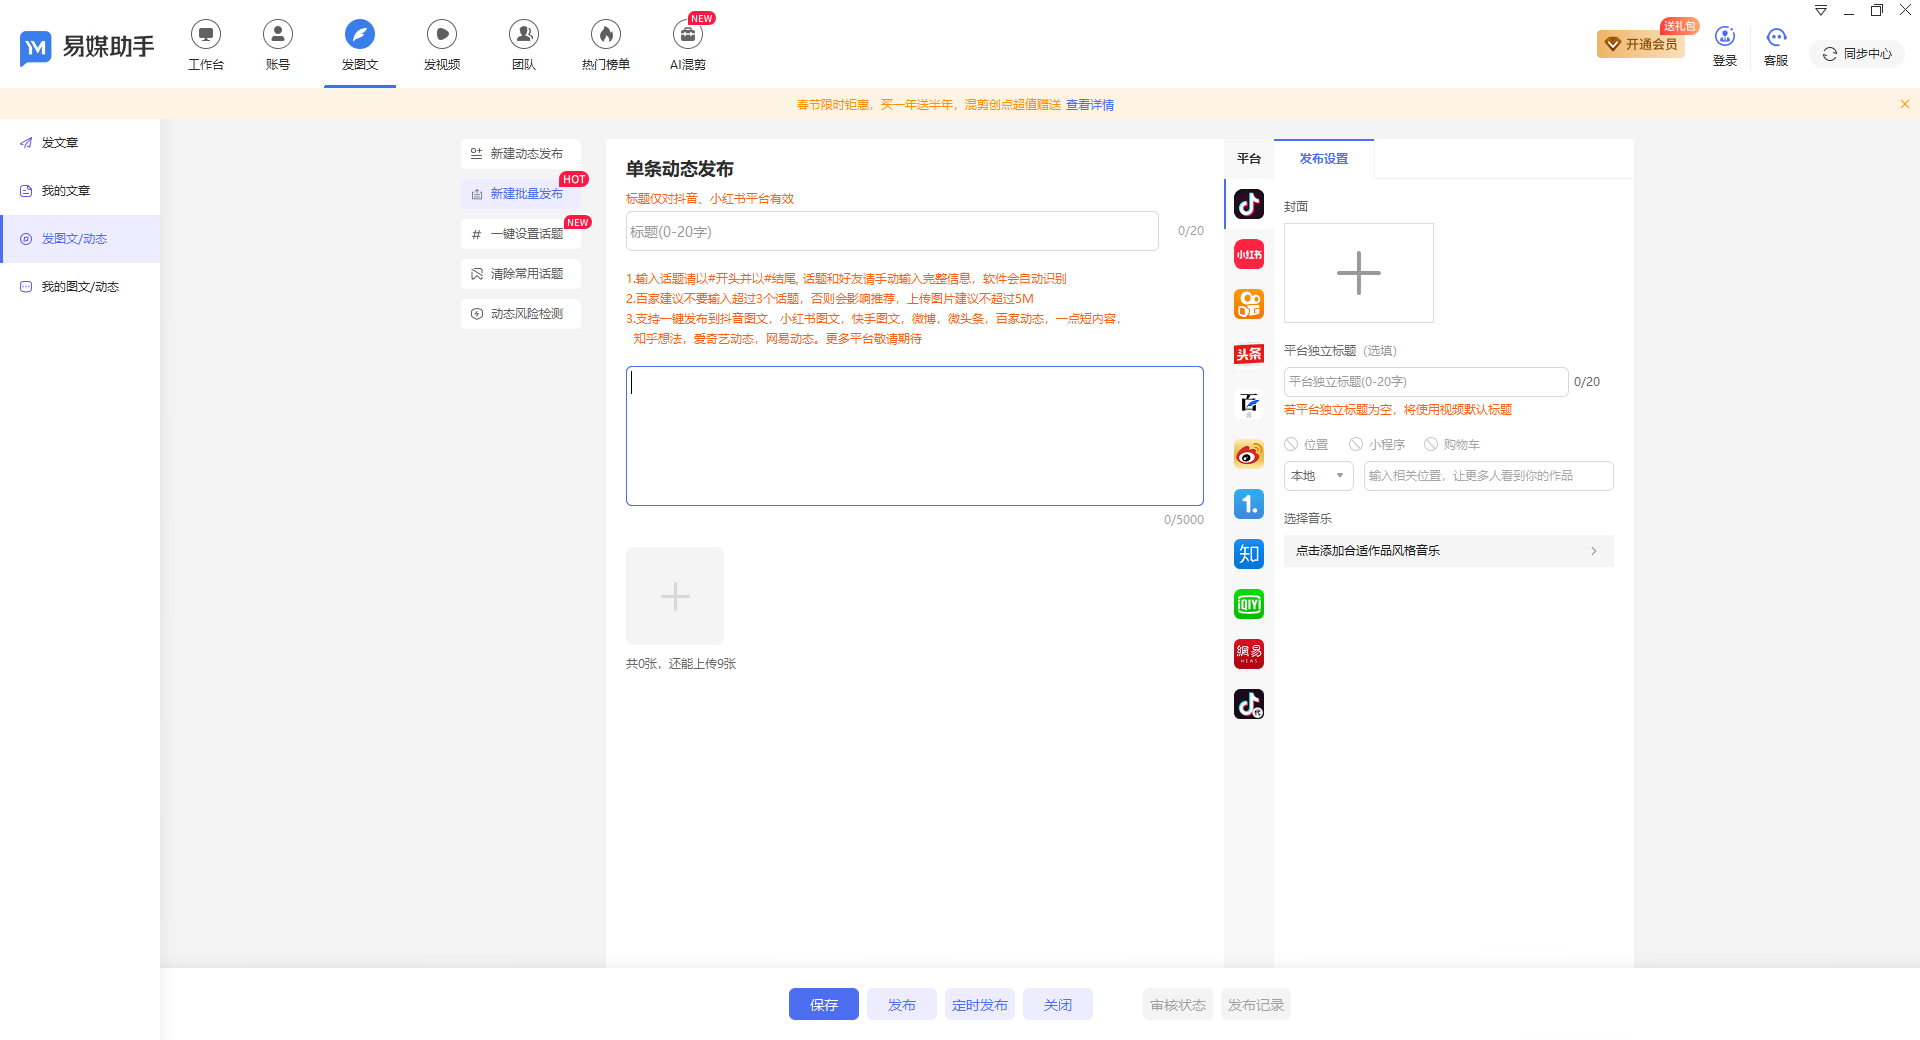The height and width of the screenshot is (1040, 1920).
Task: Add a cover image via 封面 box
Action: [x=1358, y=273]
